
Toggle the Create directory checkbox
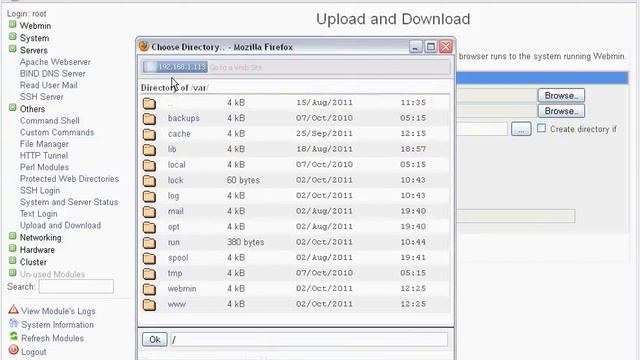[541, 128]
